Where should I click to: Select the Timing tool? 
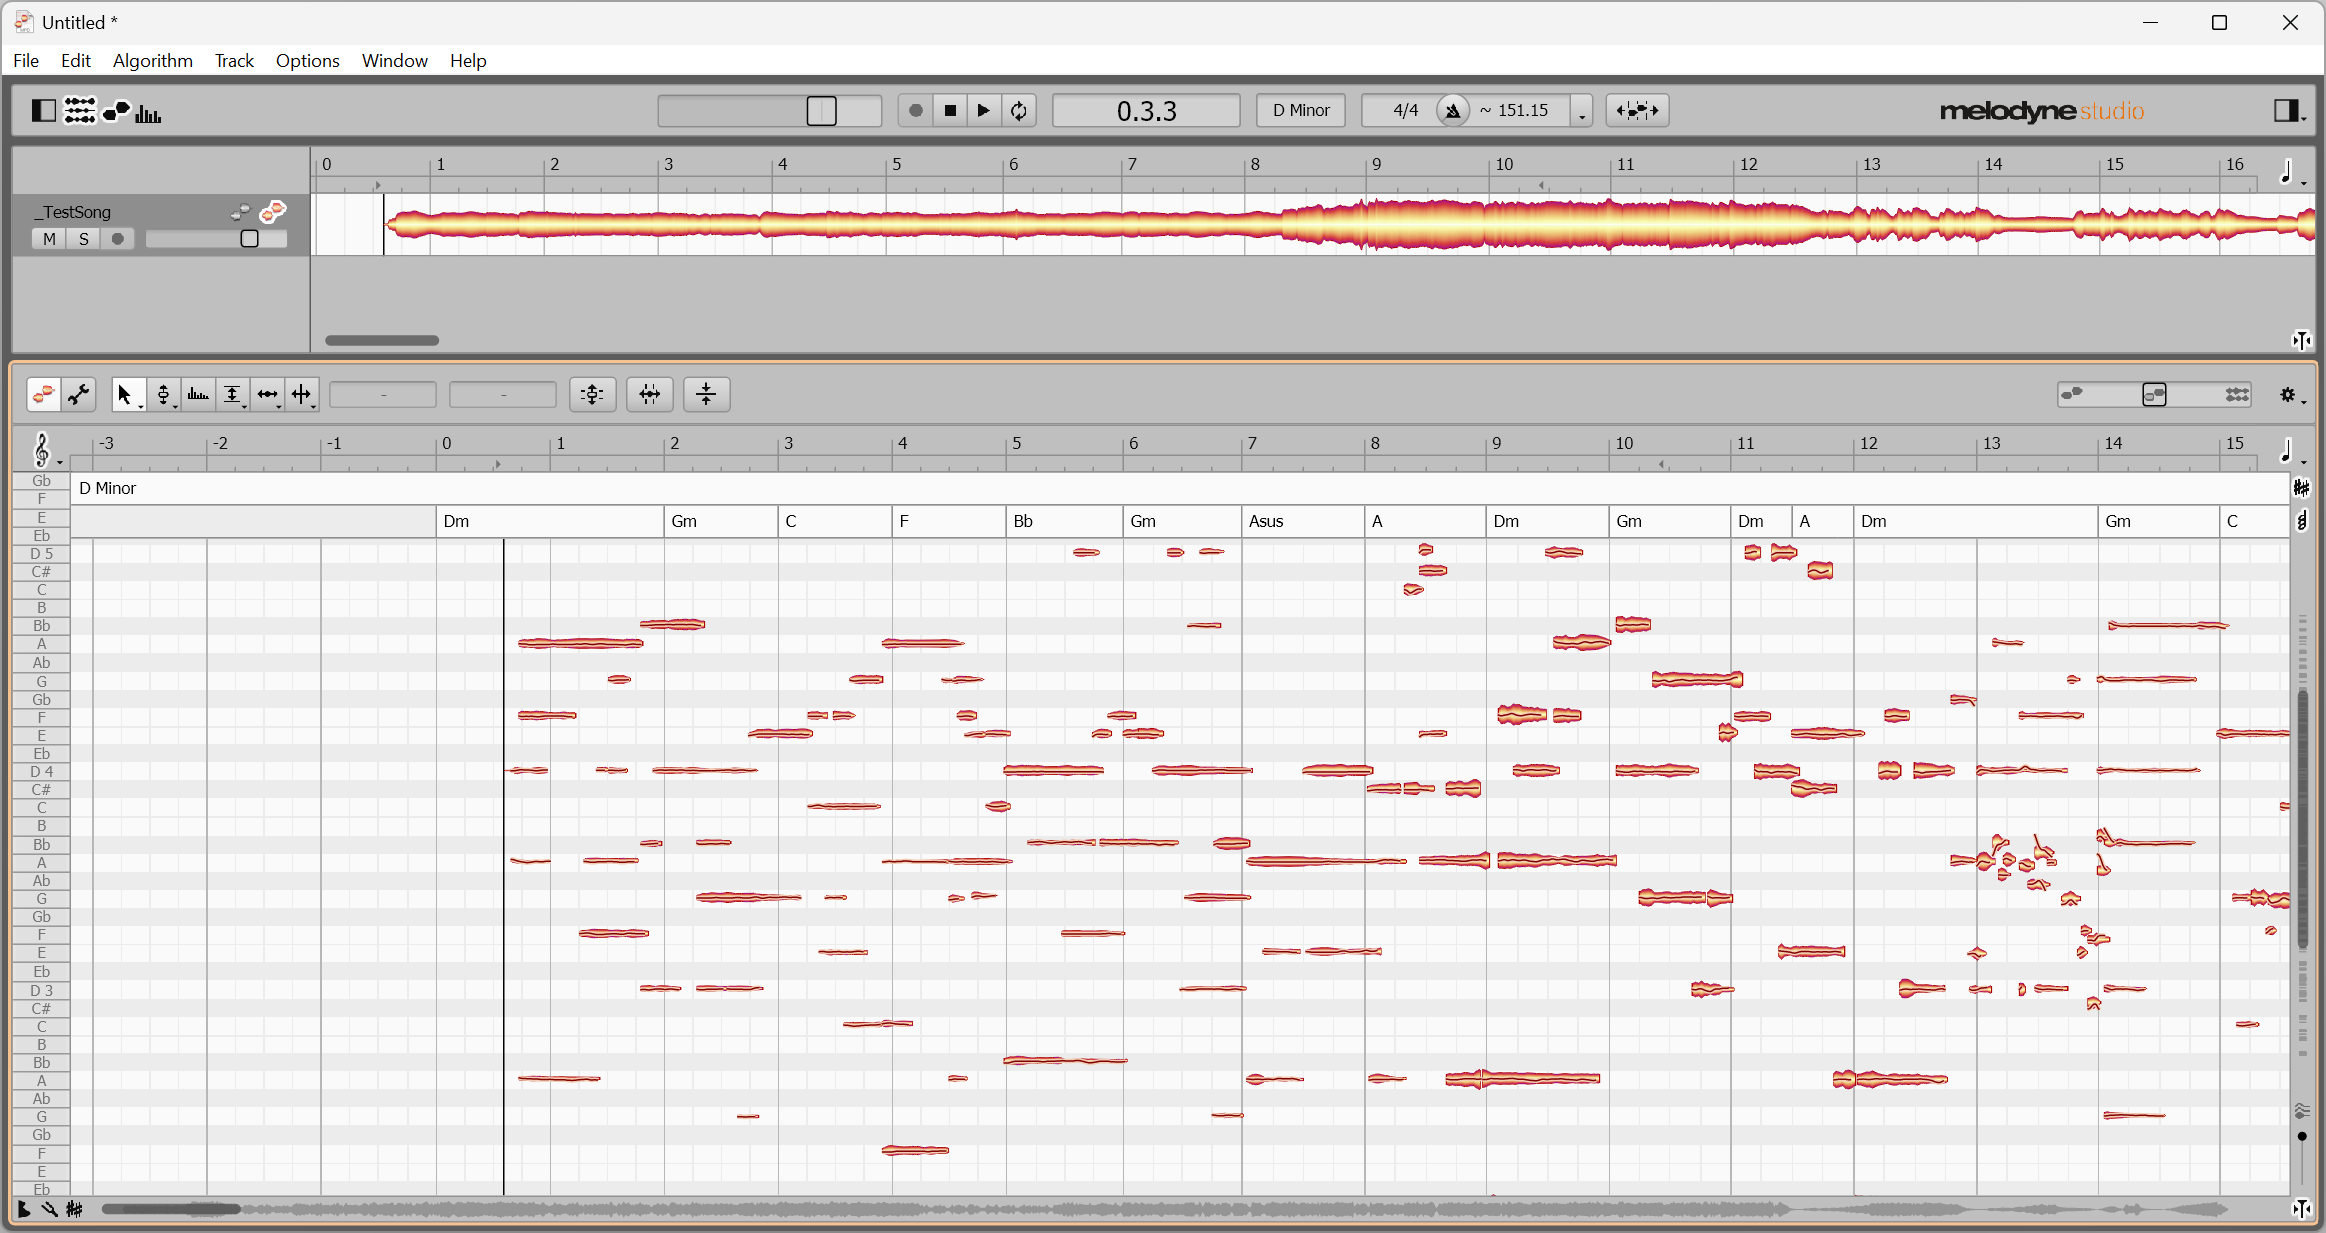(x=267, y=394)
